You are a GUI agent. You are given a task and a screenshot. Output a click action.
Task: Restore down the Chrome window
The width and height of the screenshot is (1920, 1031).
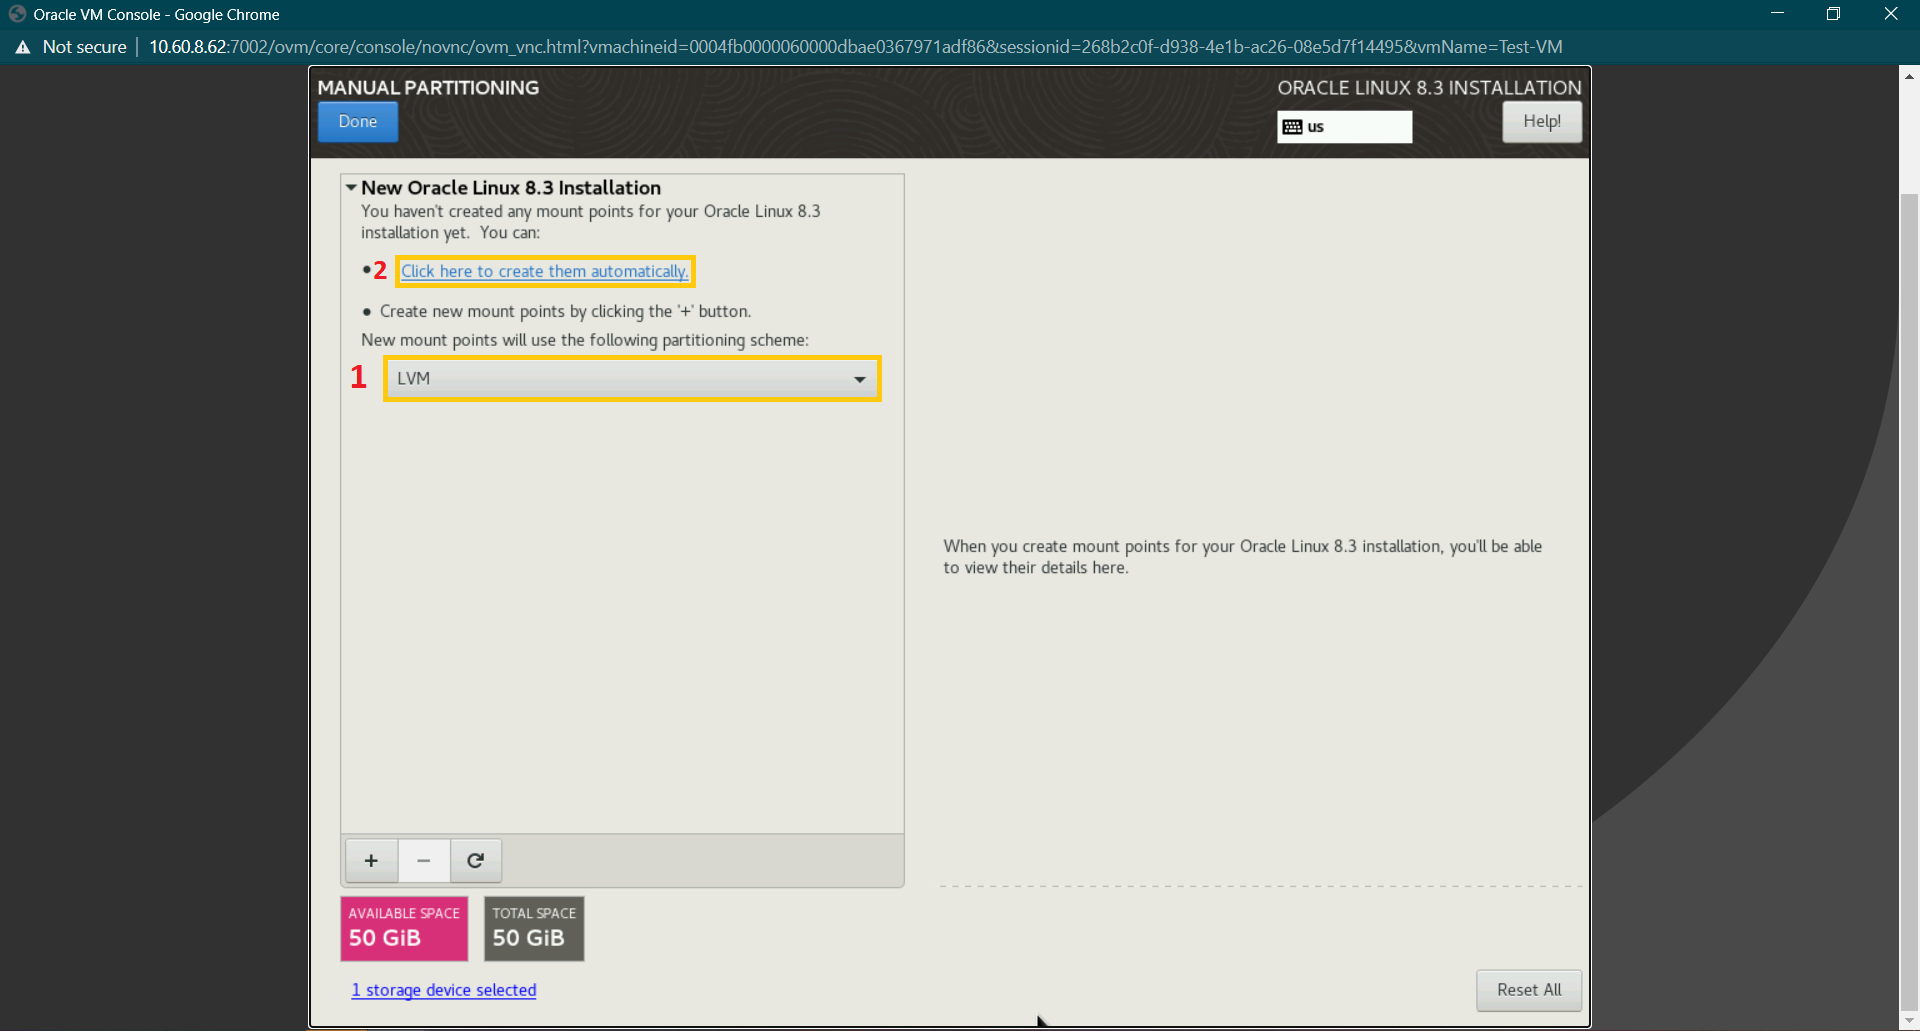(x=1833, y=14)
